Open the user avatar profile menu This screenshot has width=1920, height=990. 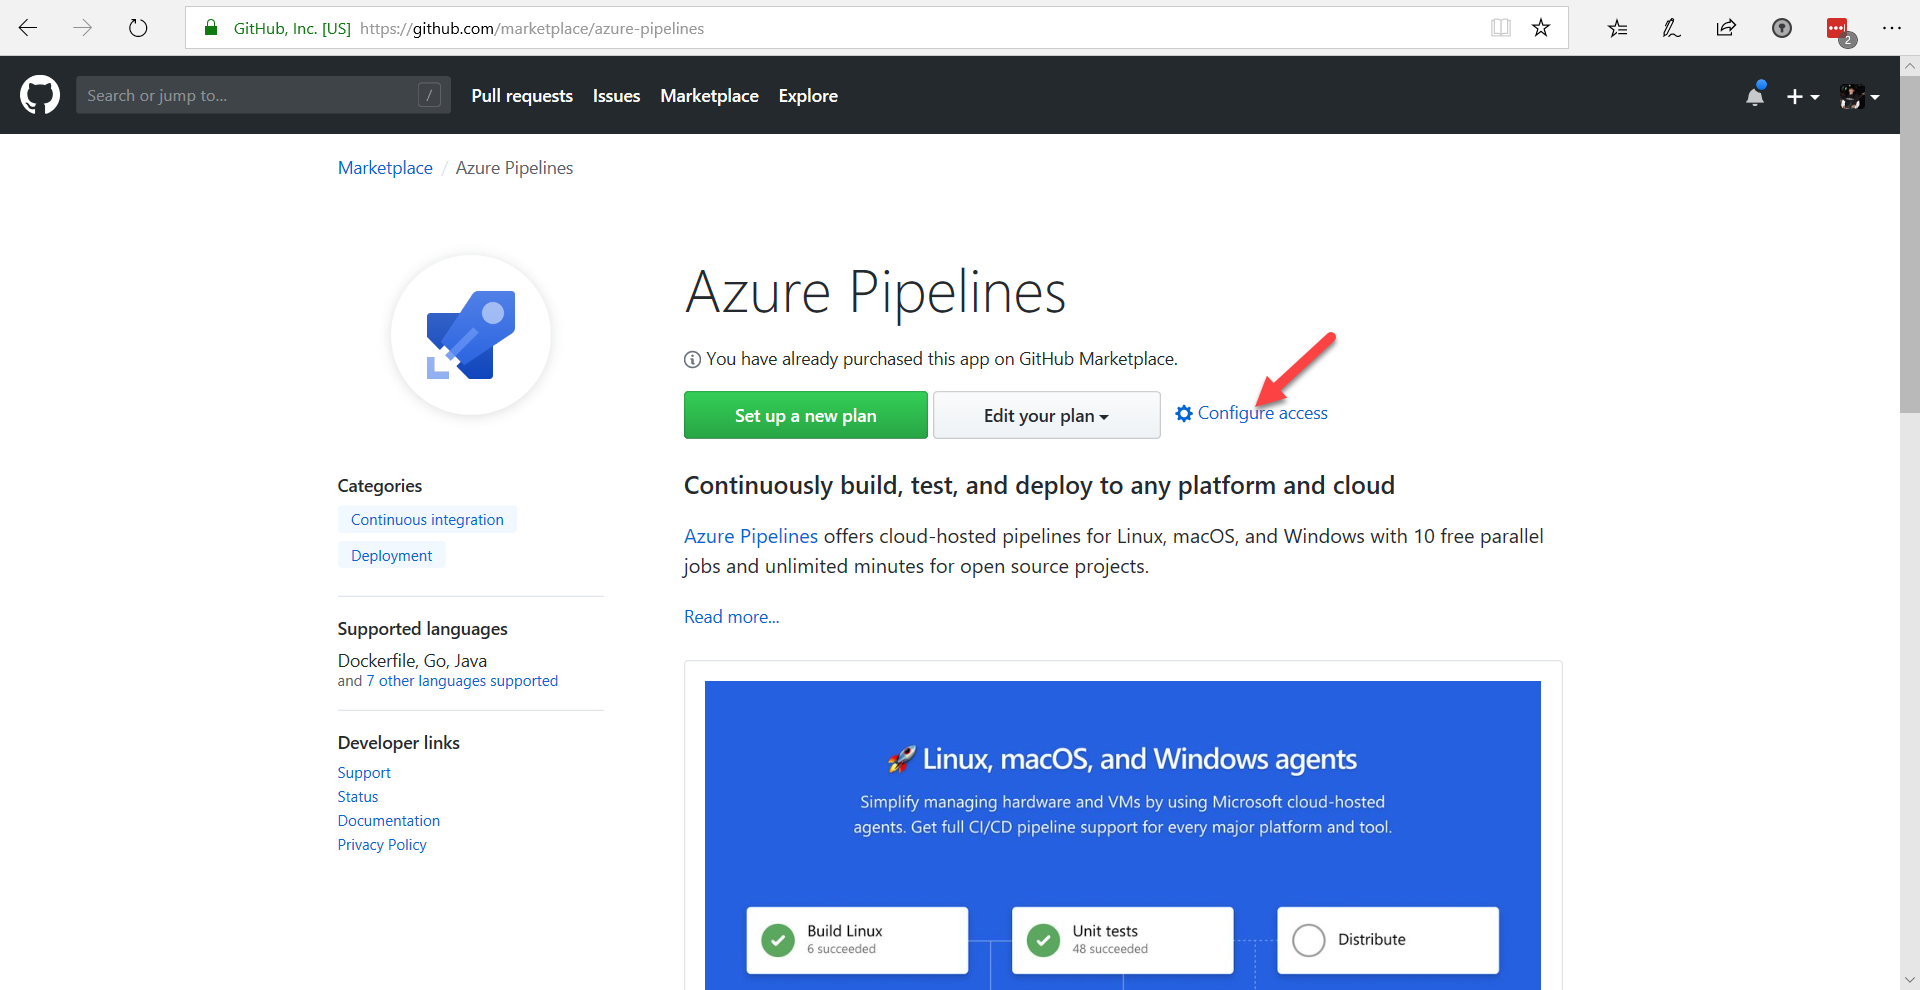pyautogui.click(x=1860, y=96)
